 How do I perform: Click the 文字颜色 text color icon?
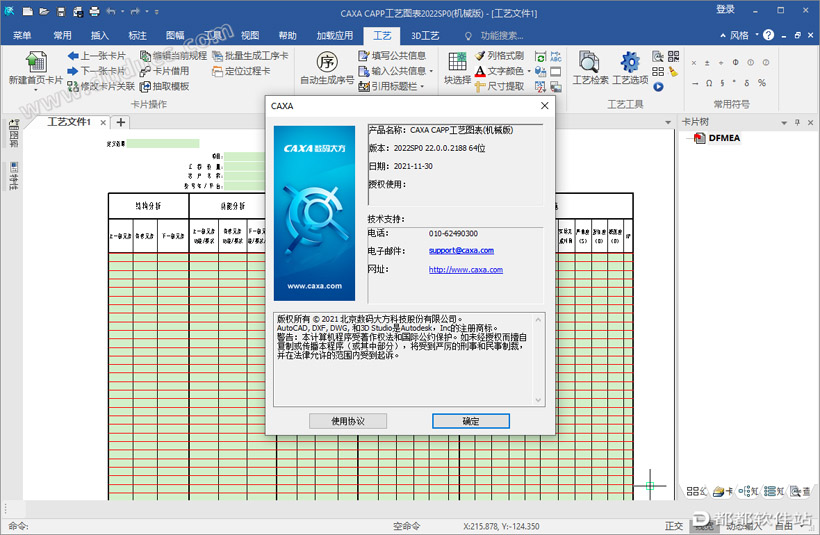point(480,71)
